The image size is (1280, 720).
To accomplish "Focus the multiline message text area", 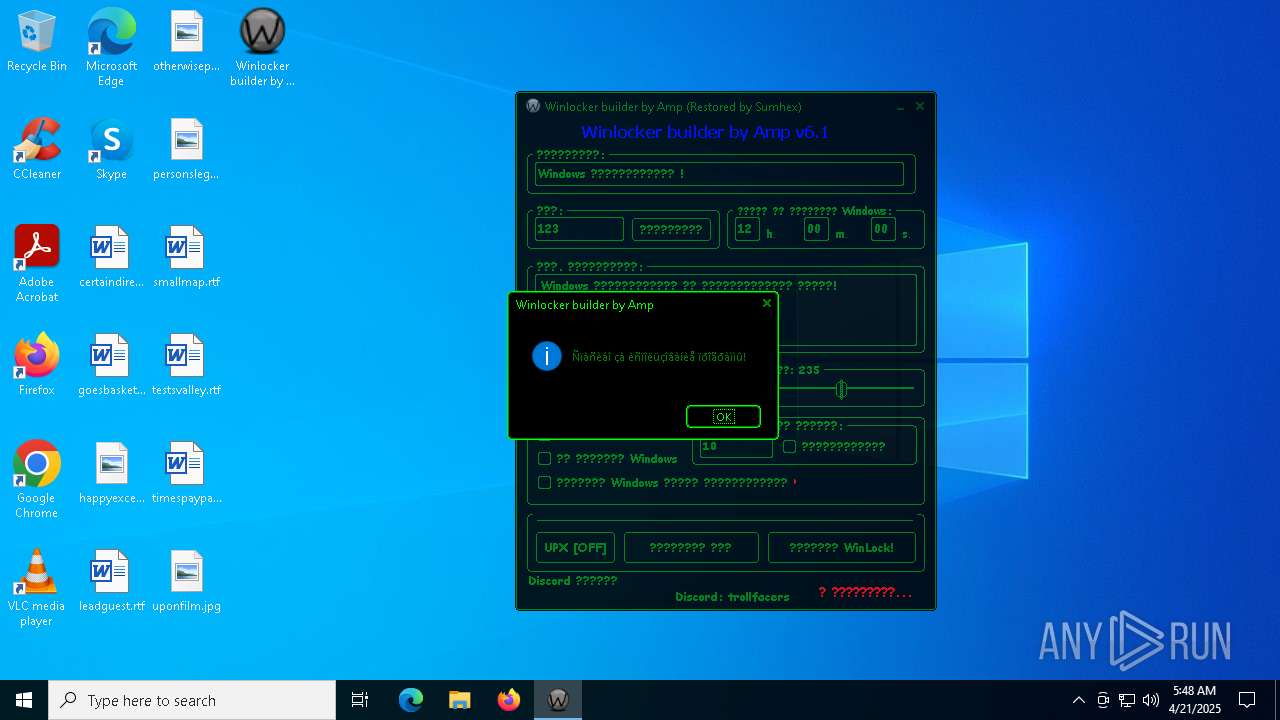I will (726, 309).
